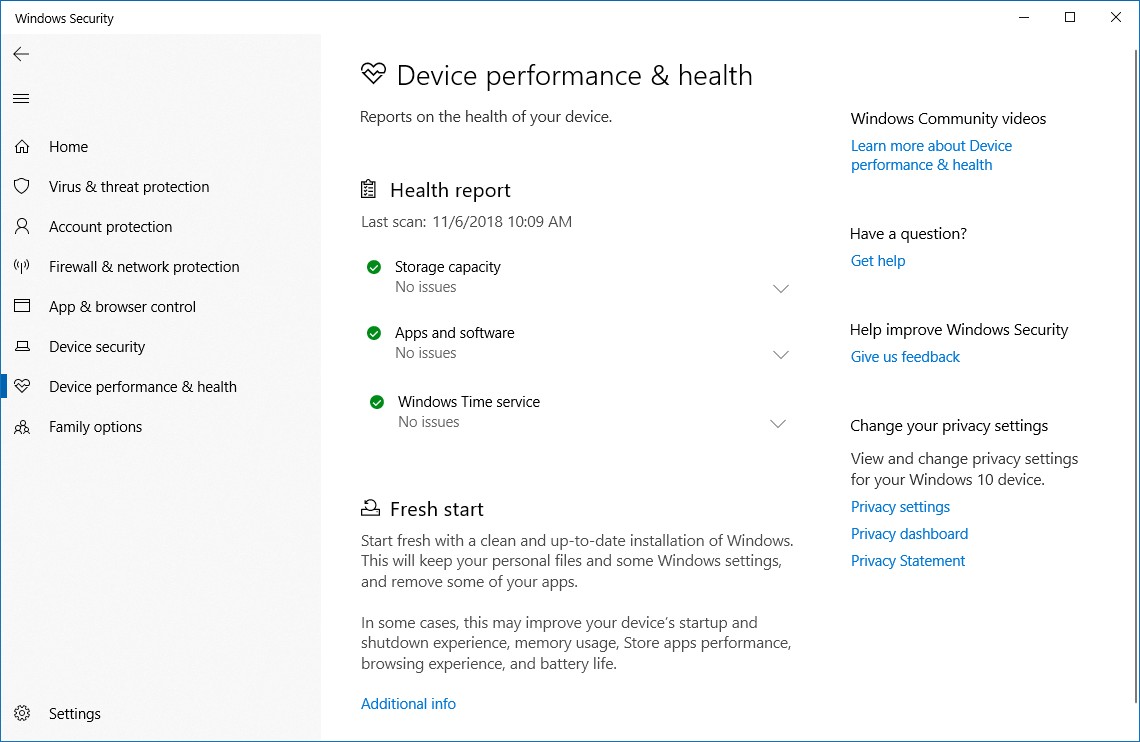Expand the Windows Time service chevron

(777, 424)
